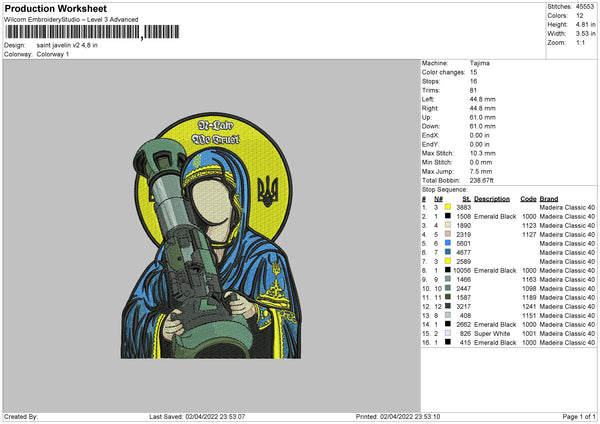Click the "Code" column header
The width and height of the screenshot is (600, 424).
pyautogui.click(x=528, y=199)
